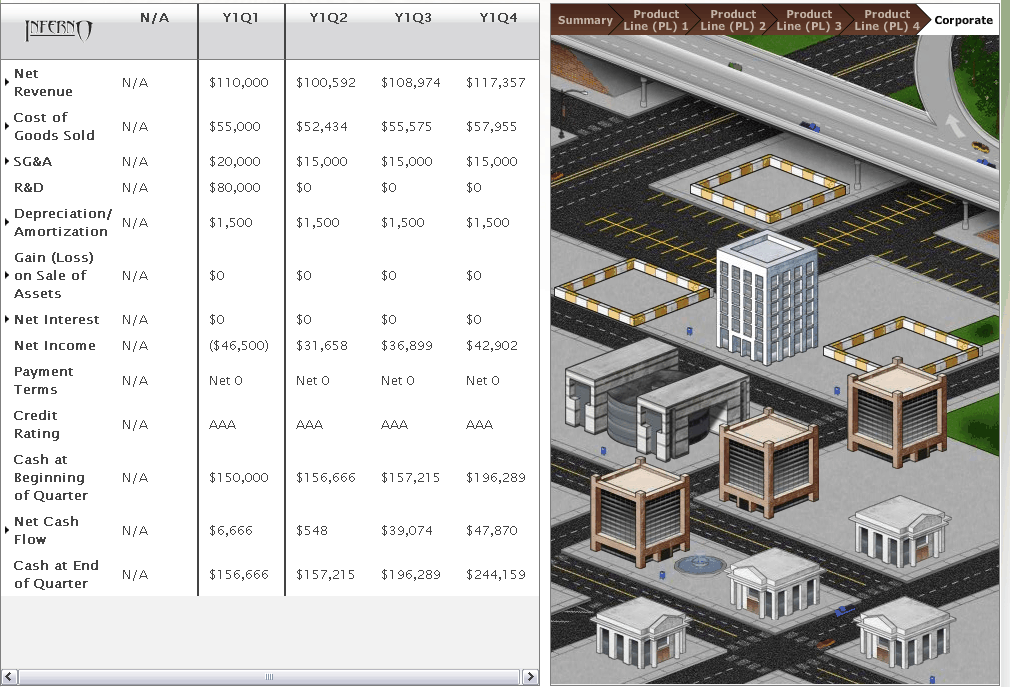The image size is (1010, 687).
Task: Expand the Cost of Goods Sold row
Action: 6,126
